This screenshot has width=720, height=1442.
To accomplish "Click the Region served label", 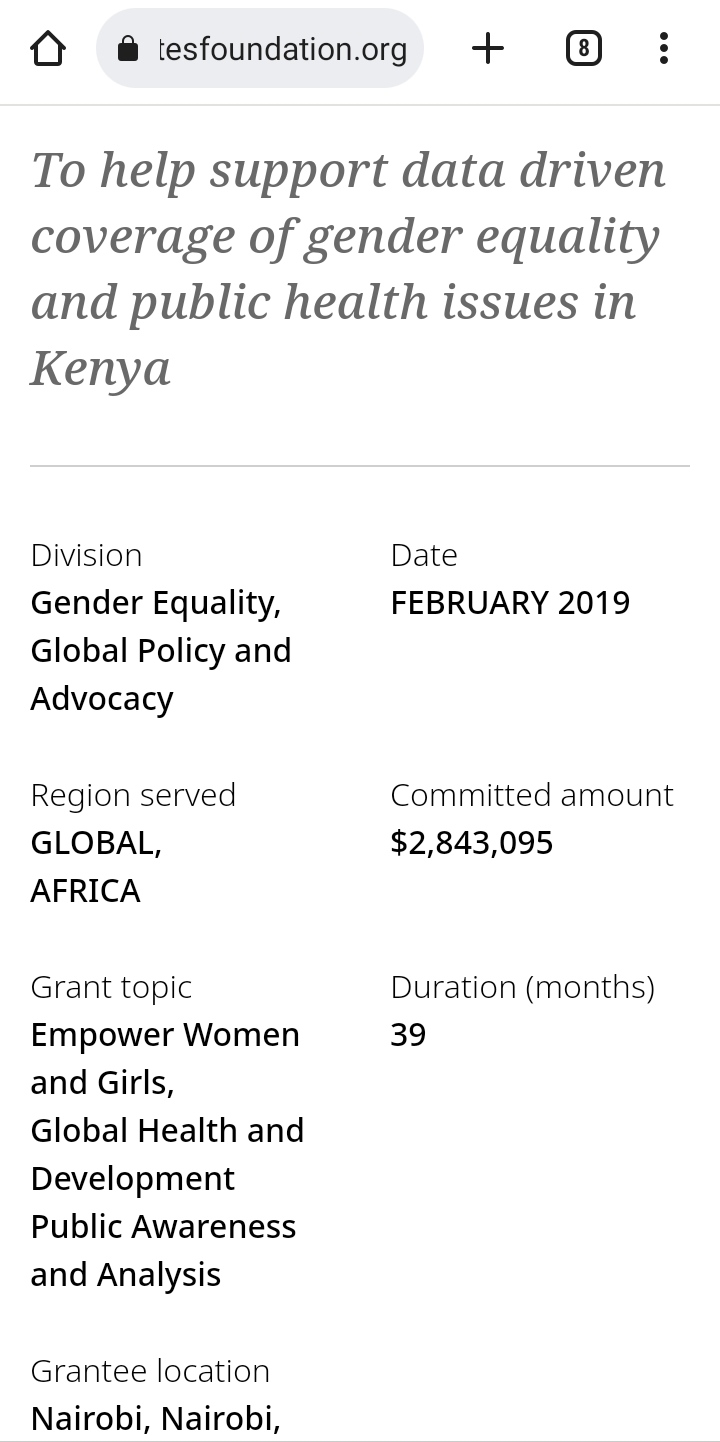I will (133, 795).
